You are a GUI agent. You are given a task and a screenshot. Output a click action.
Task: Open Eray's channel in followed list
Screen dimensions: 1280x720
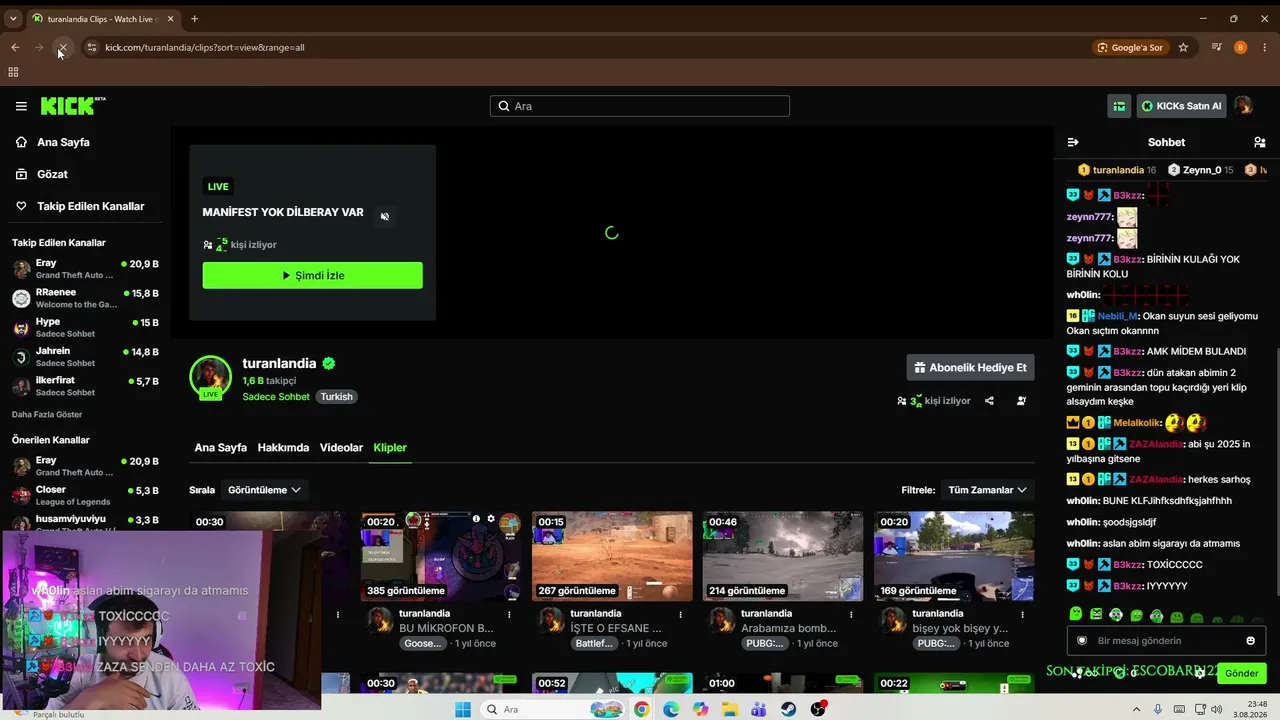pyautogui.click(x=85, y=269)
